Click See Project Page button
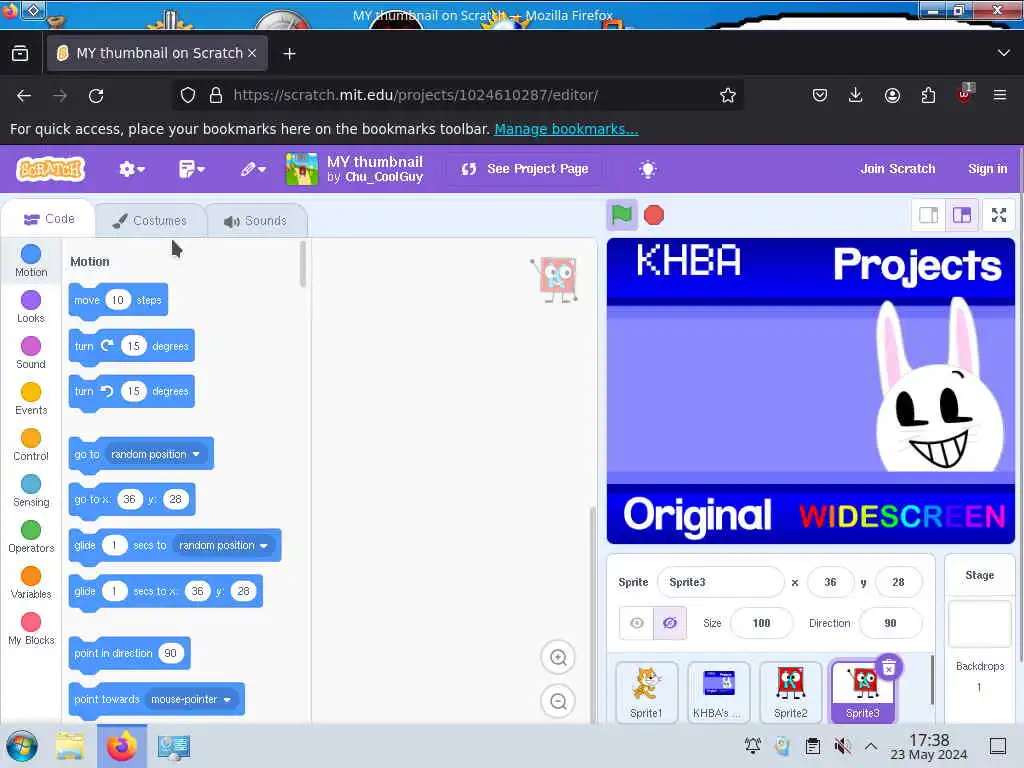Image resolution: width=1024 pixels, height=768 pixels. click(x=524, y=169)
